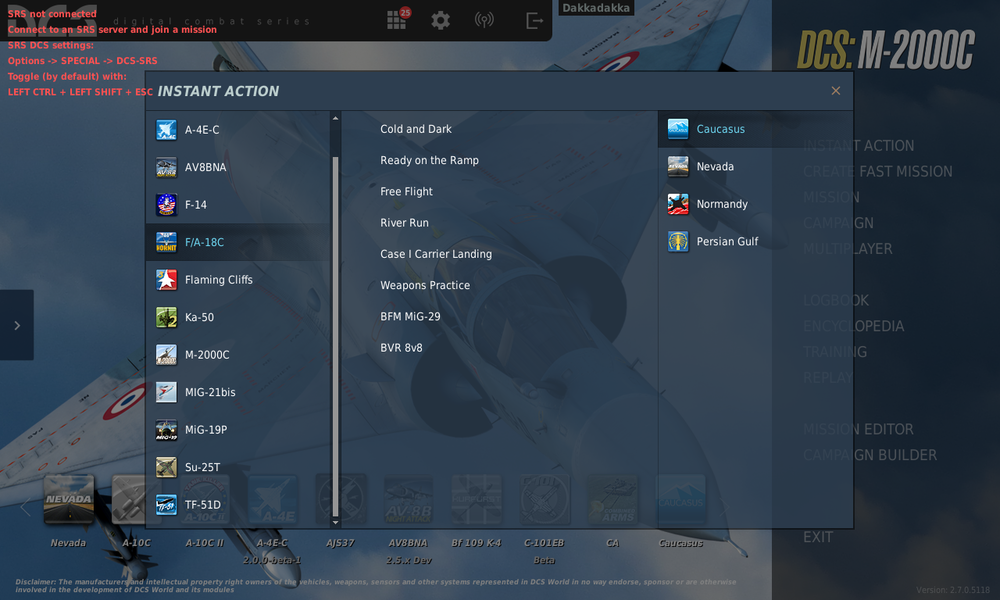This screenshot has width=1000, height=600.
Task: Choose the Persian Gulf map label
Action: point(727,242)
